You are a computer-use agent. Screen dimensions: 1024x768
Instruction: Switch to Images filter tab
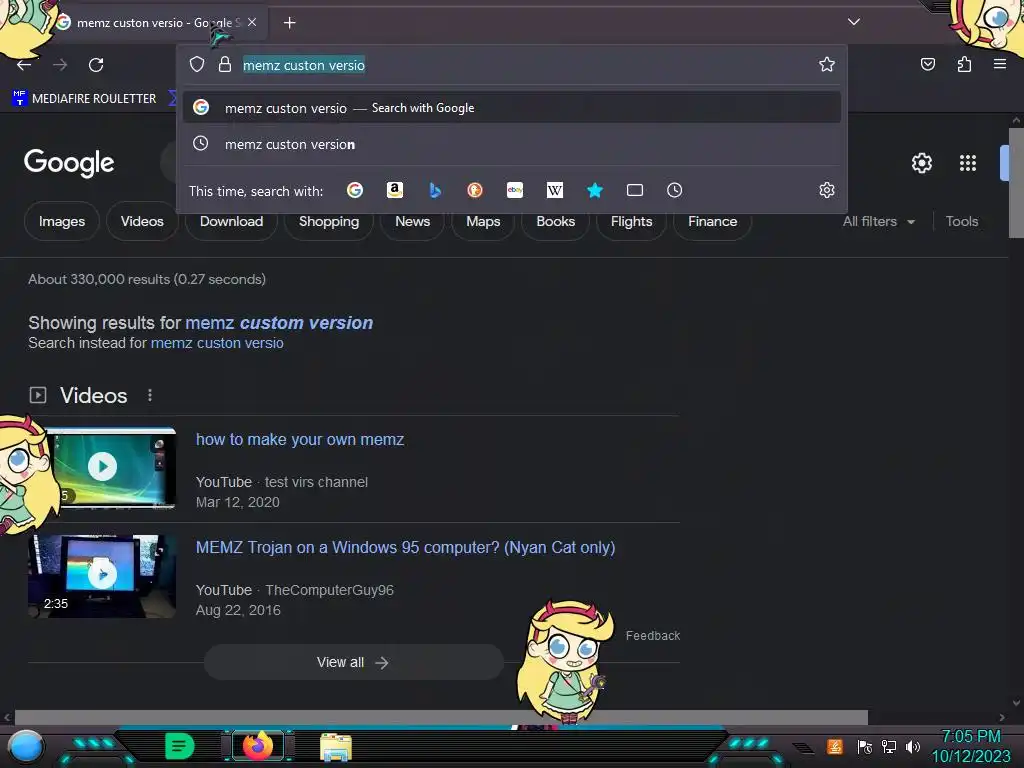[x=62, y=221]
